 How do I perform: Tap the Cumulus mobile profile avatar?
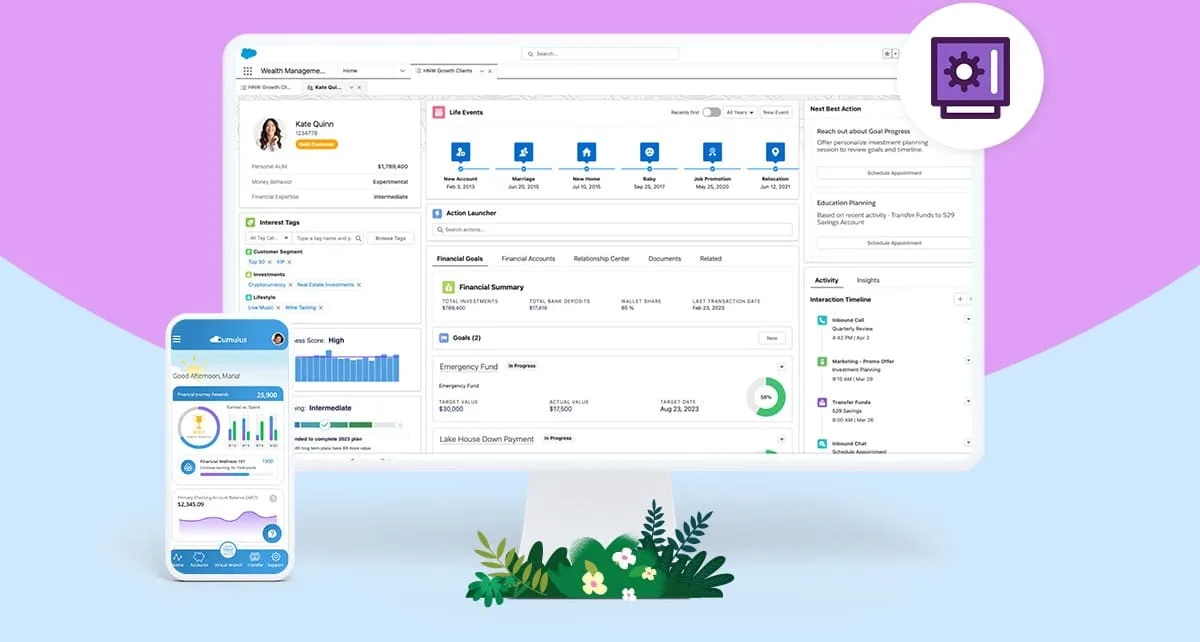[278, 339]
